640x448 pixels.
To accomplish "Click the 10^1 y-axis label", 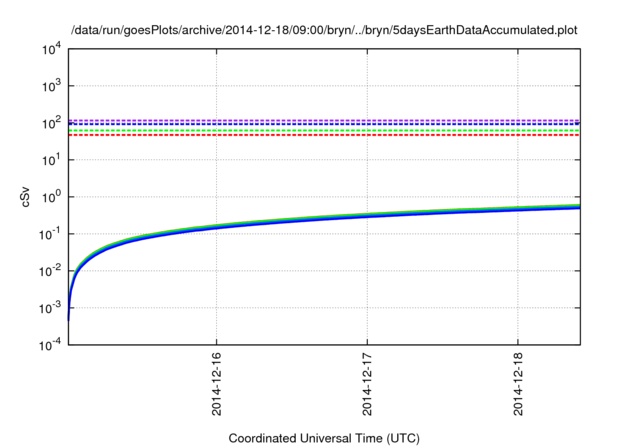I will point(51,160).
